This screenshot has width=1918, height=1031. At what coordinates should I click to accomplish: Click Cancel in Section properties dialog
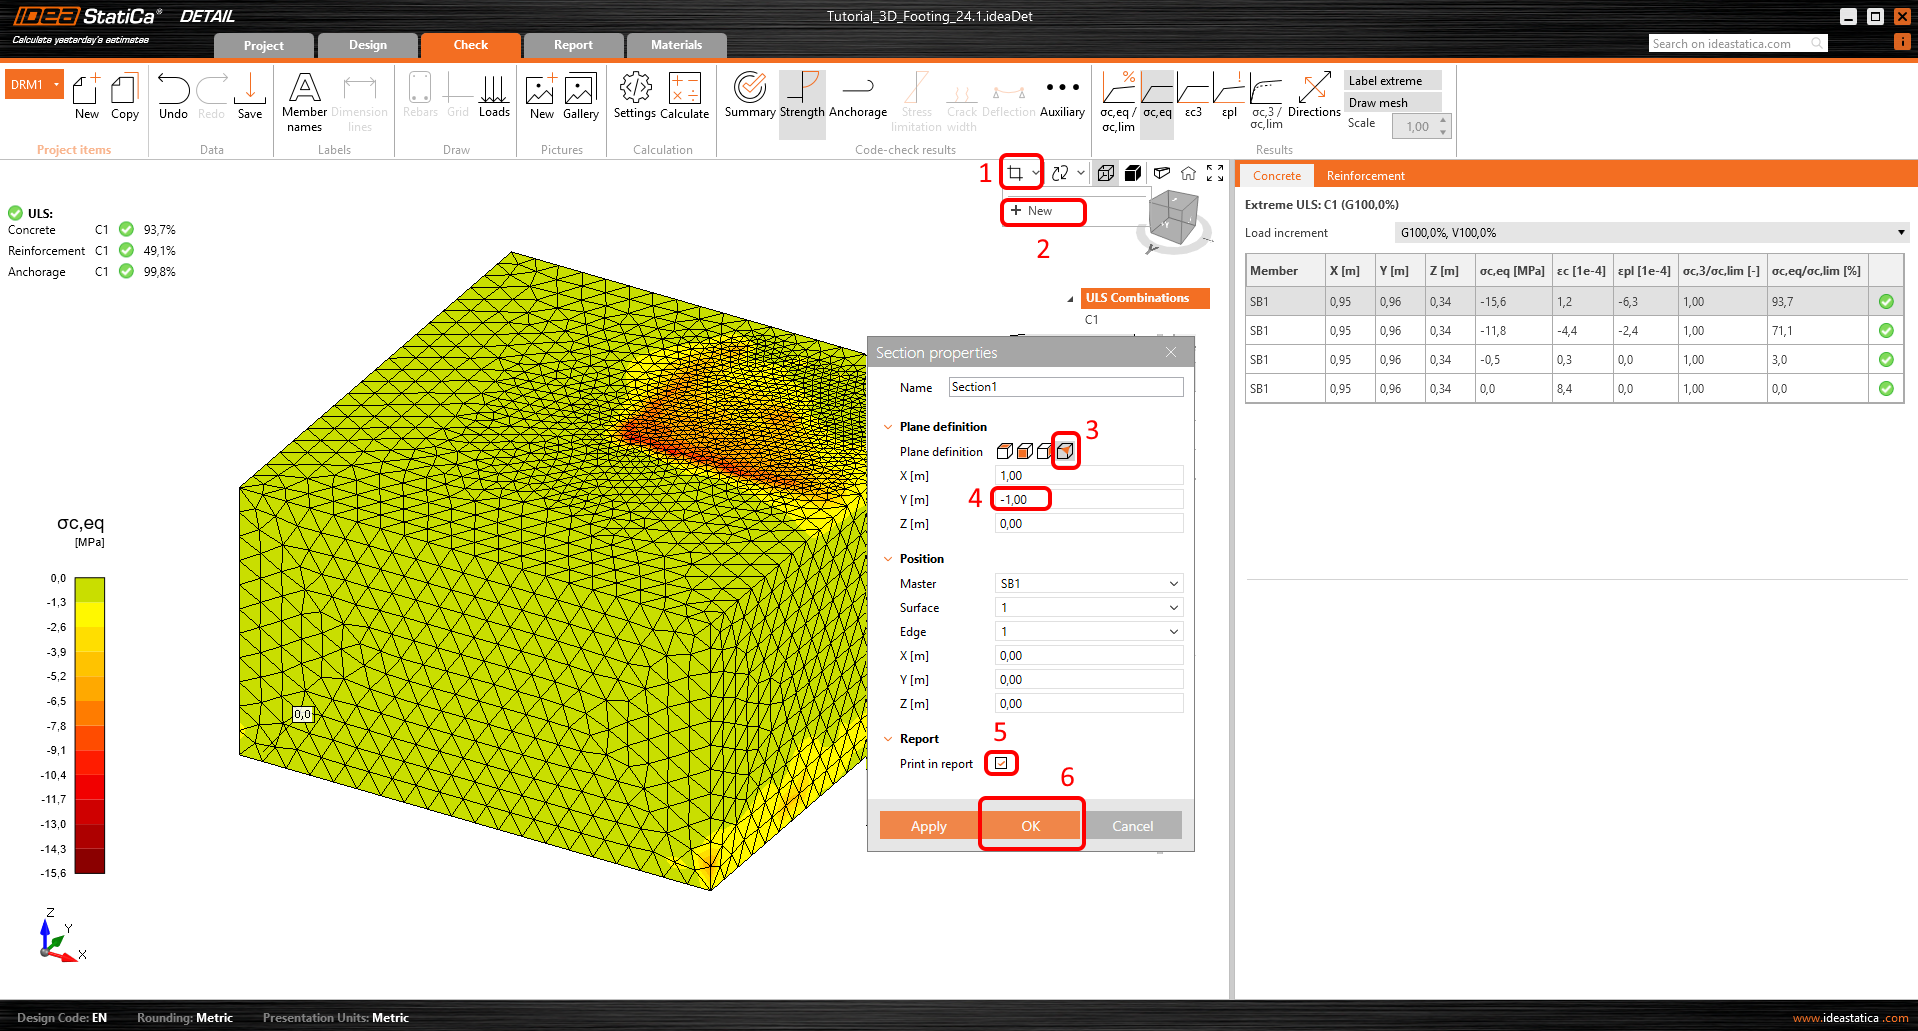(1132, 826)
